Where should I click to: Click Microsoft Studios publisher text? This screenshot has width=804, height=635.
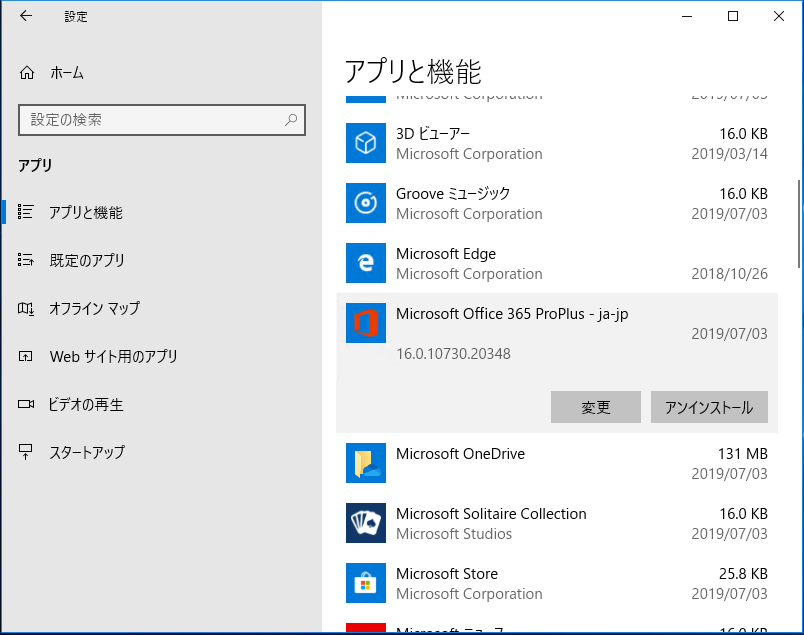point(454,534)
